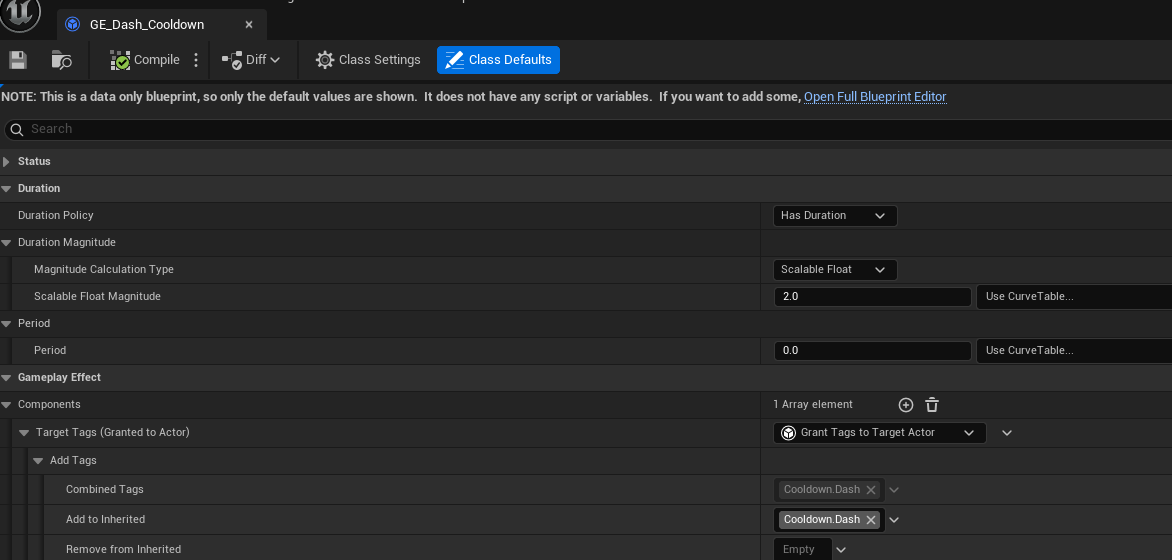The height and width of the screenshot is (560, 1172).
Task: Show Class Defaults
Action: 498,60
